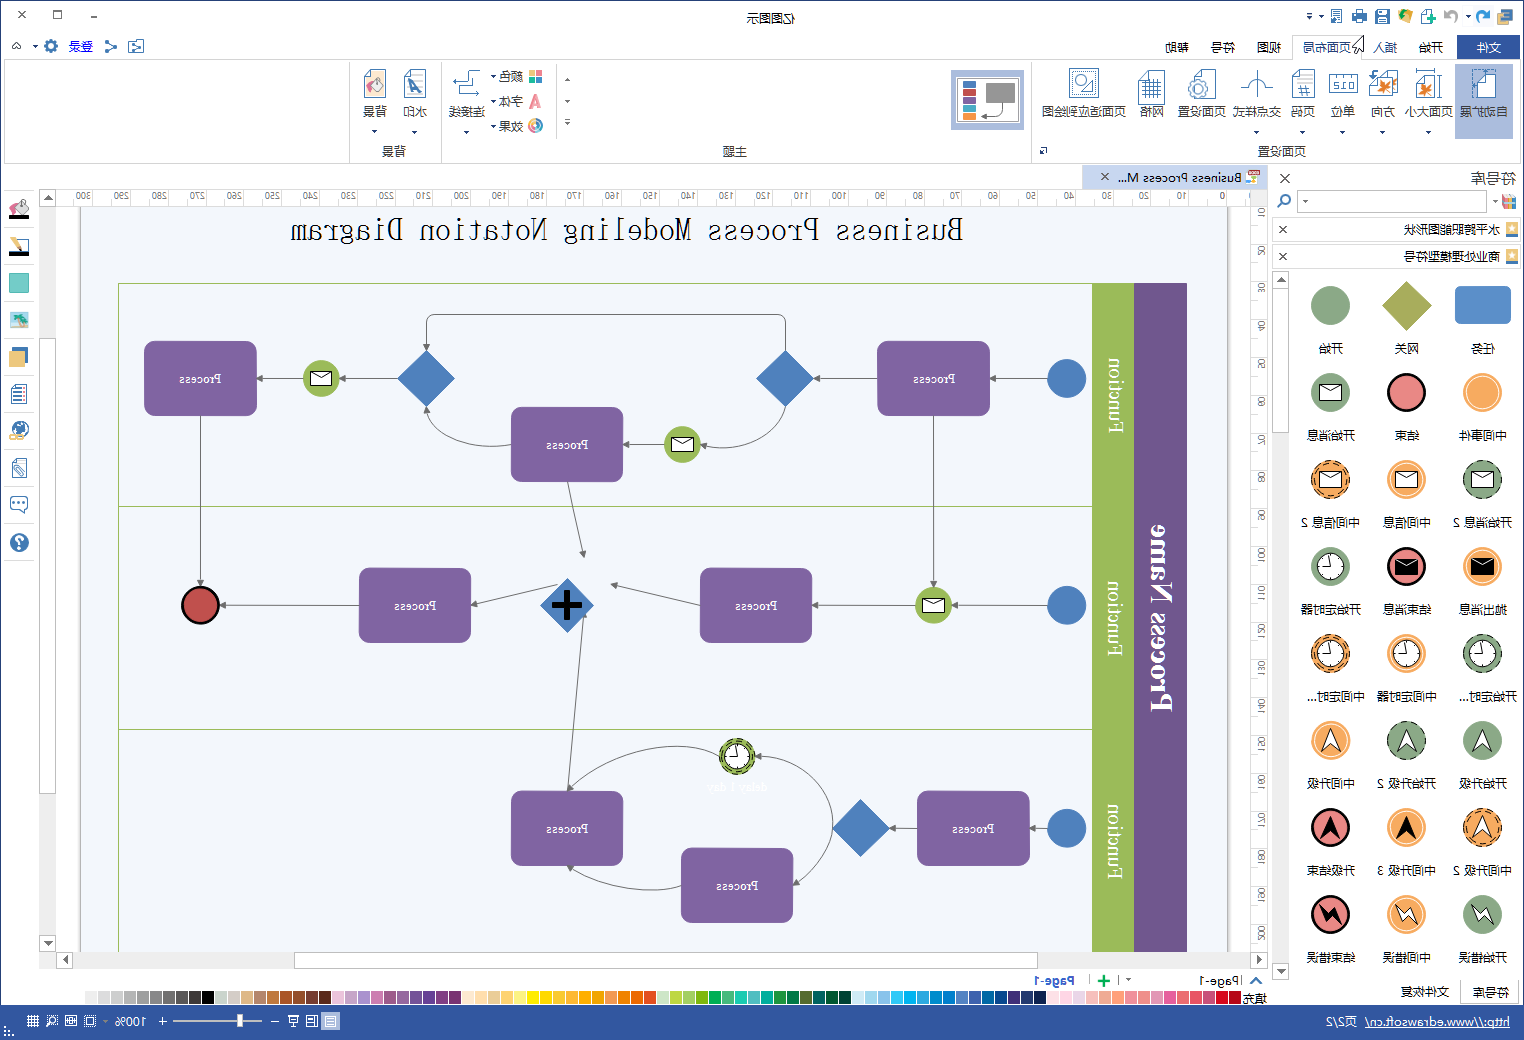Open the line style pencil sidebar panel
Image resolution: width=1524 pixels, height=1040 pixels.
pos(19,246)
